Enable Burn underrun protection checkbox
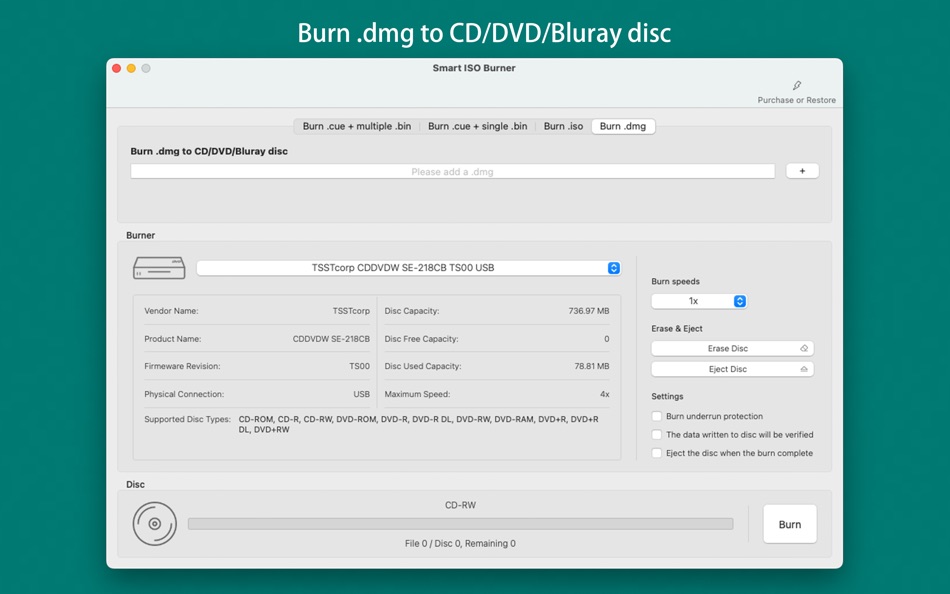The width and height of the screenshot is (950, 594). click(656, 416)
